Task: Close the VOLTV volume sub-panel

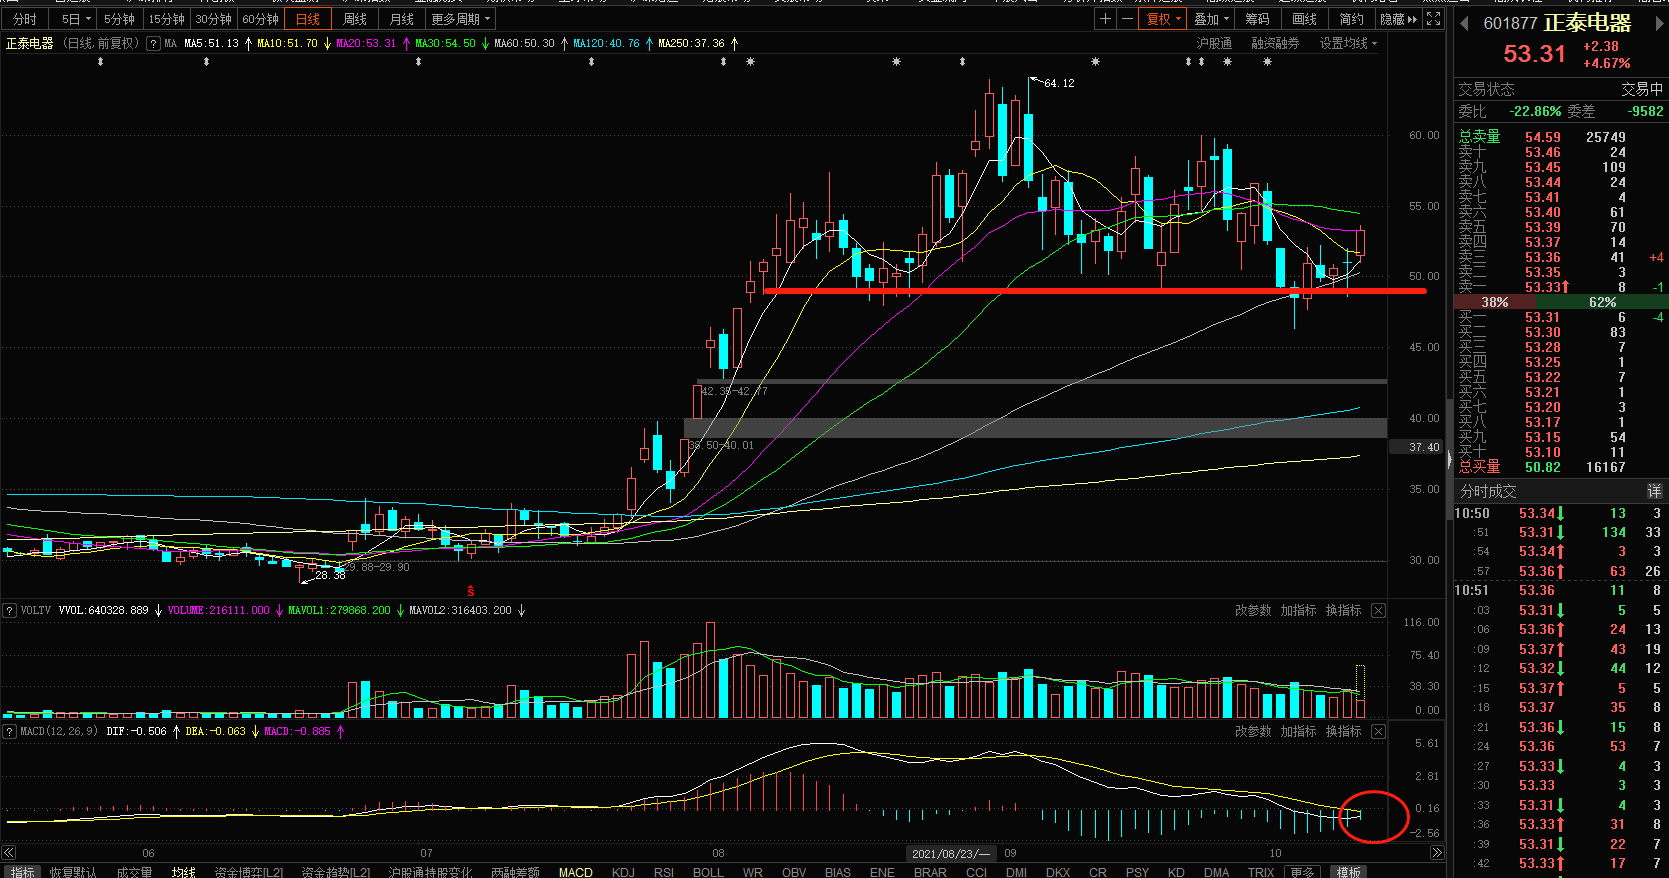Action: click(x=1378, y=610)
